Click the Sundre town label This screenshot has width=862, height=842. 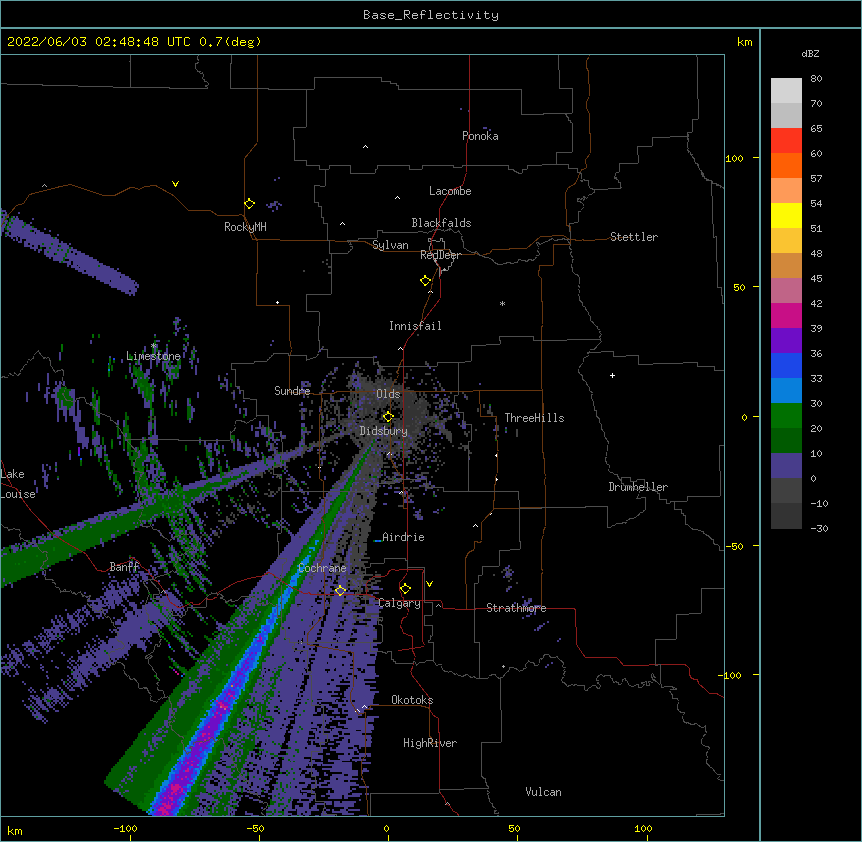tap(292, 391)
